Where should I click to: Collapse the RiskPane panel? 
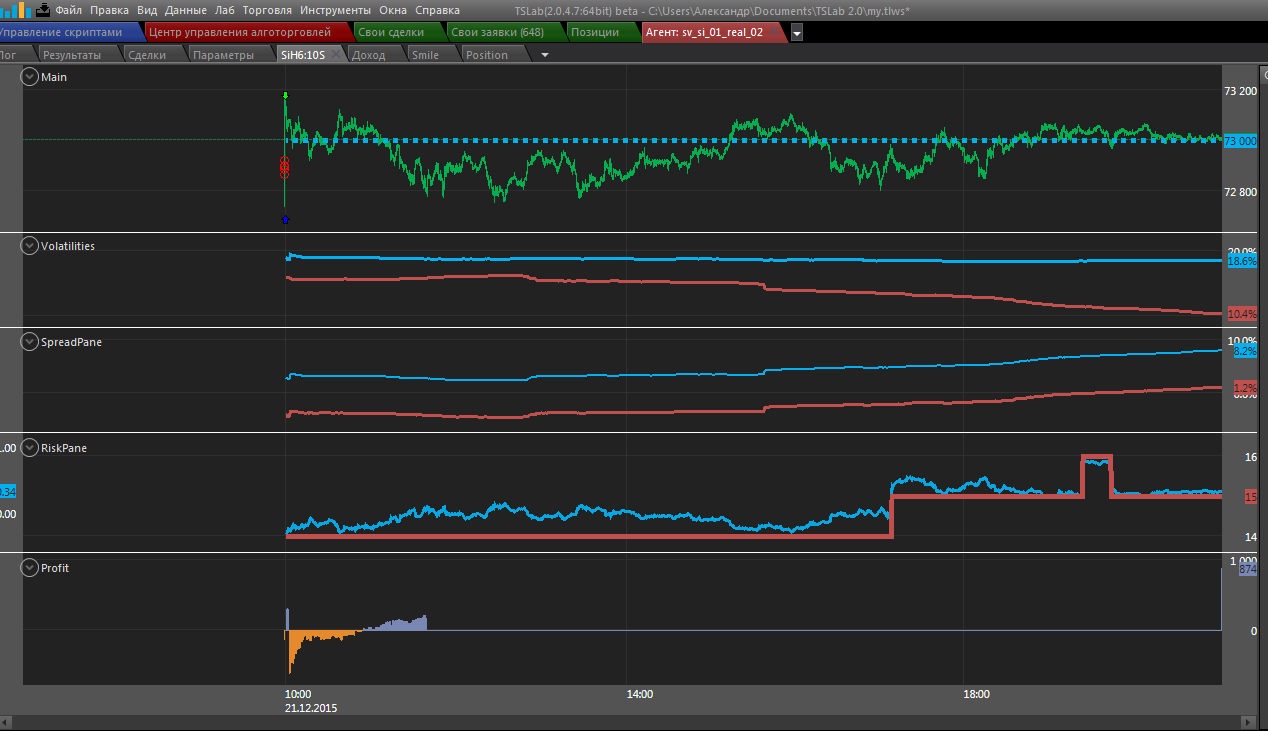coord(30,448)
